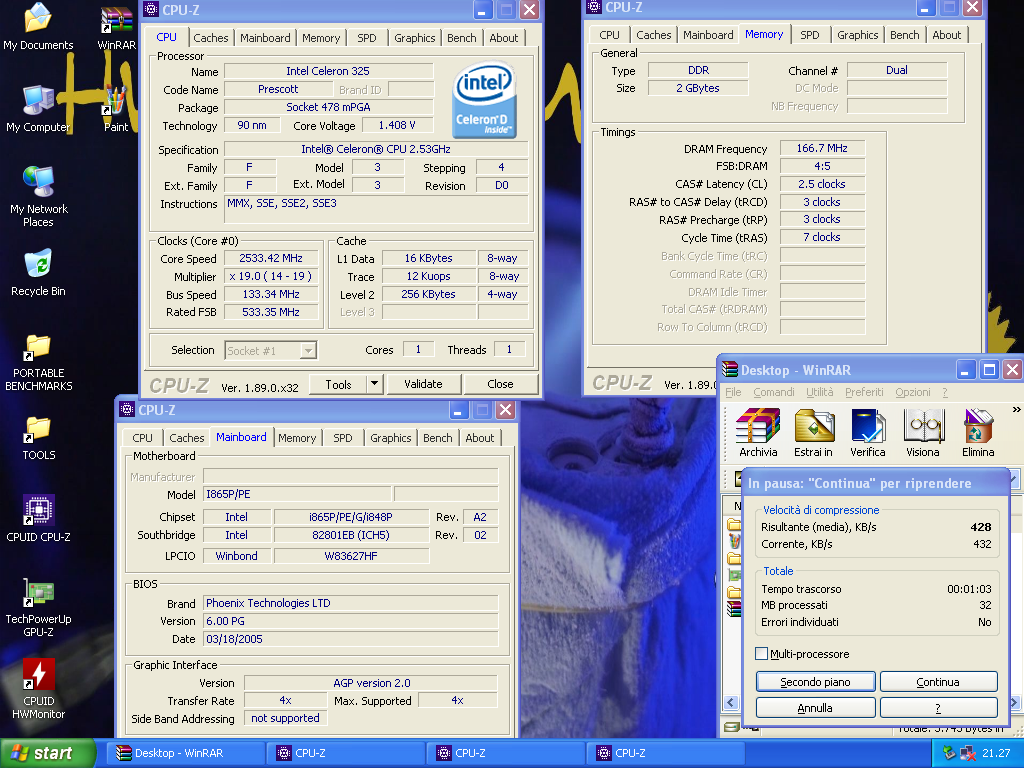The width and height of the screenshot is (1024, 768).
Task: Click the Instructions field MMX, SSE, SSE2, SSE3
Action: coord(376,209)
